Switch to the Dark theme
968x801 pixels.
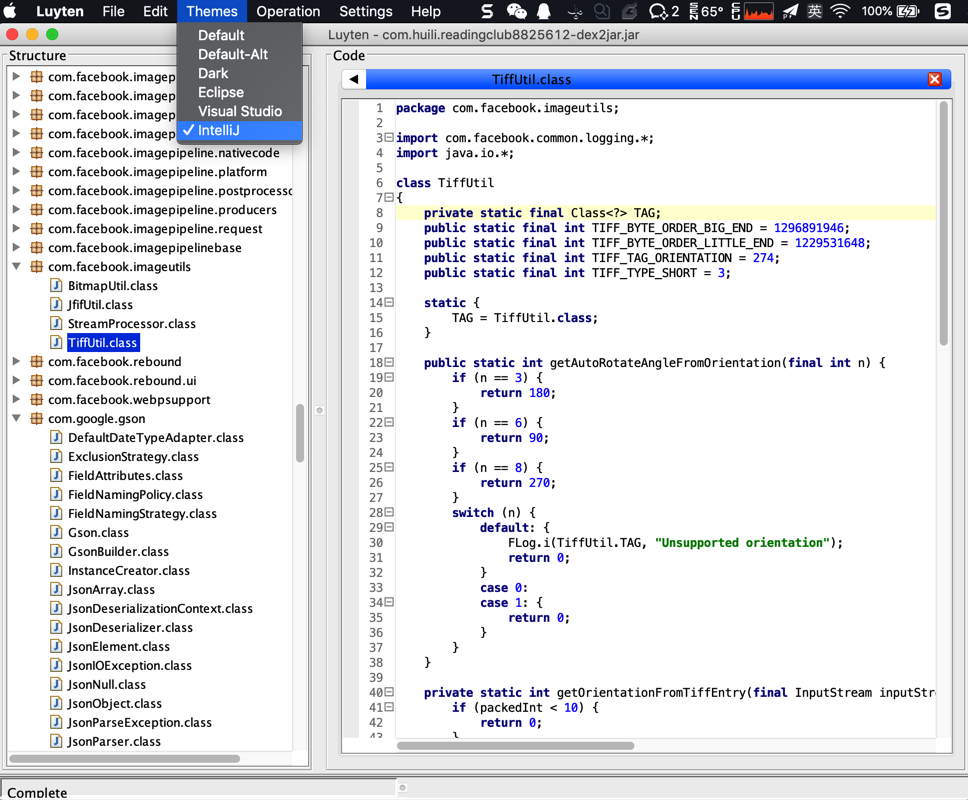(240, 73)
